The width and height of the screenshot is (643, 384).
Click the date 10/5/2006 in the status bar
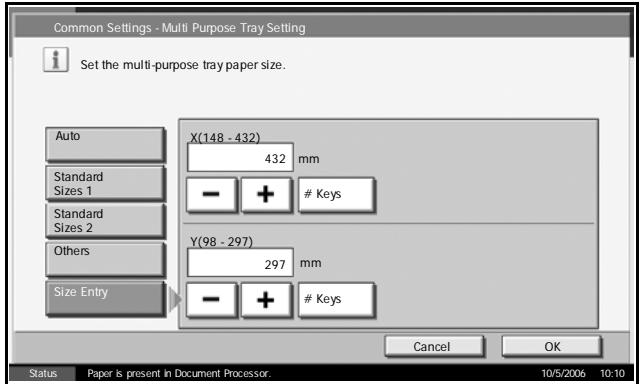[563, 373]
